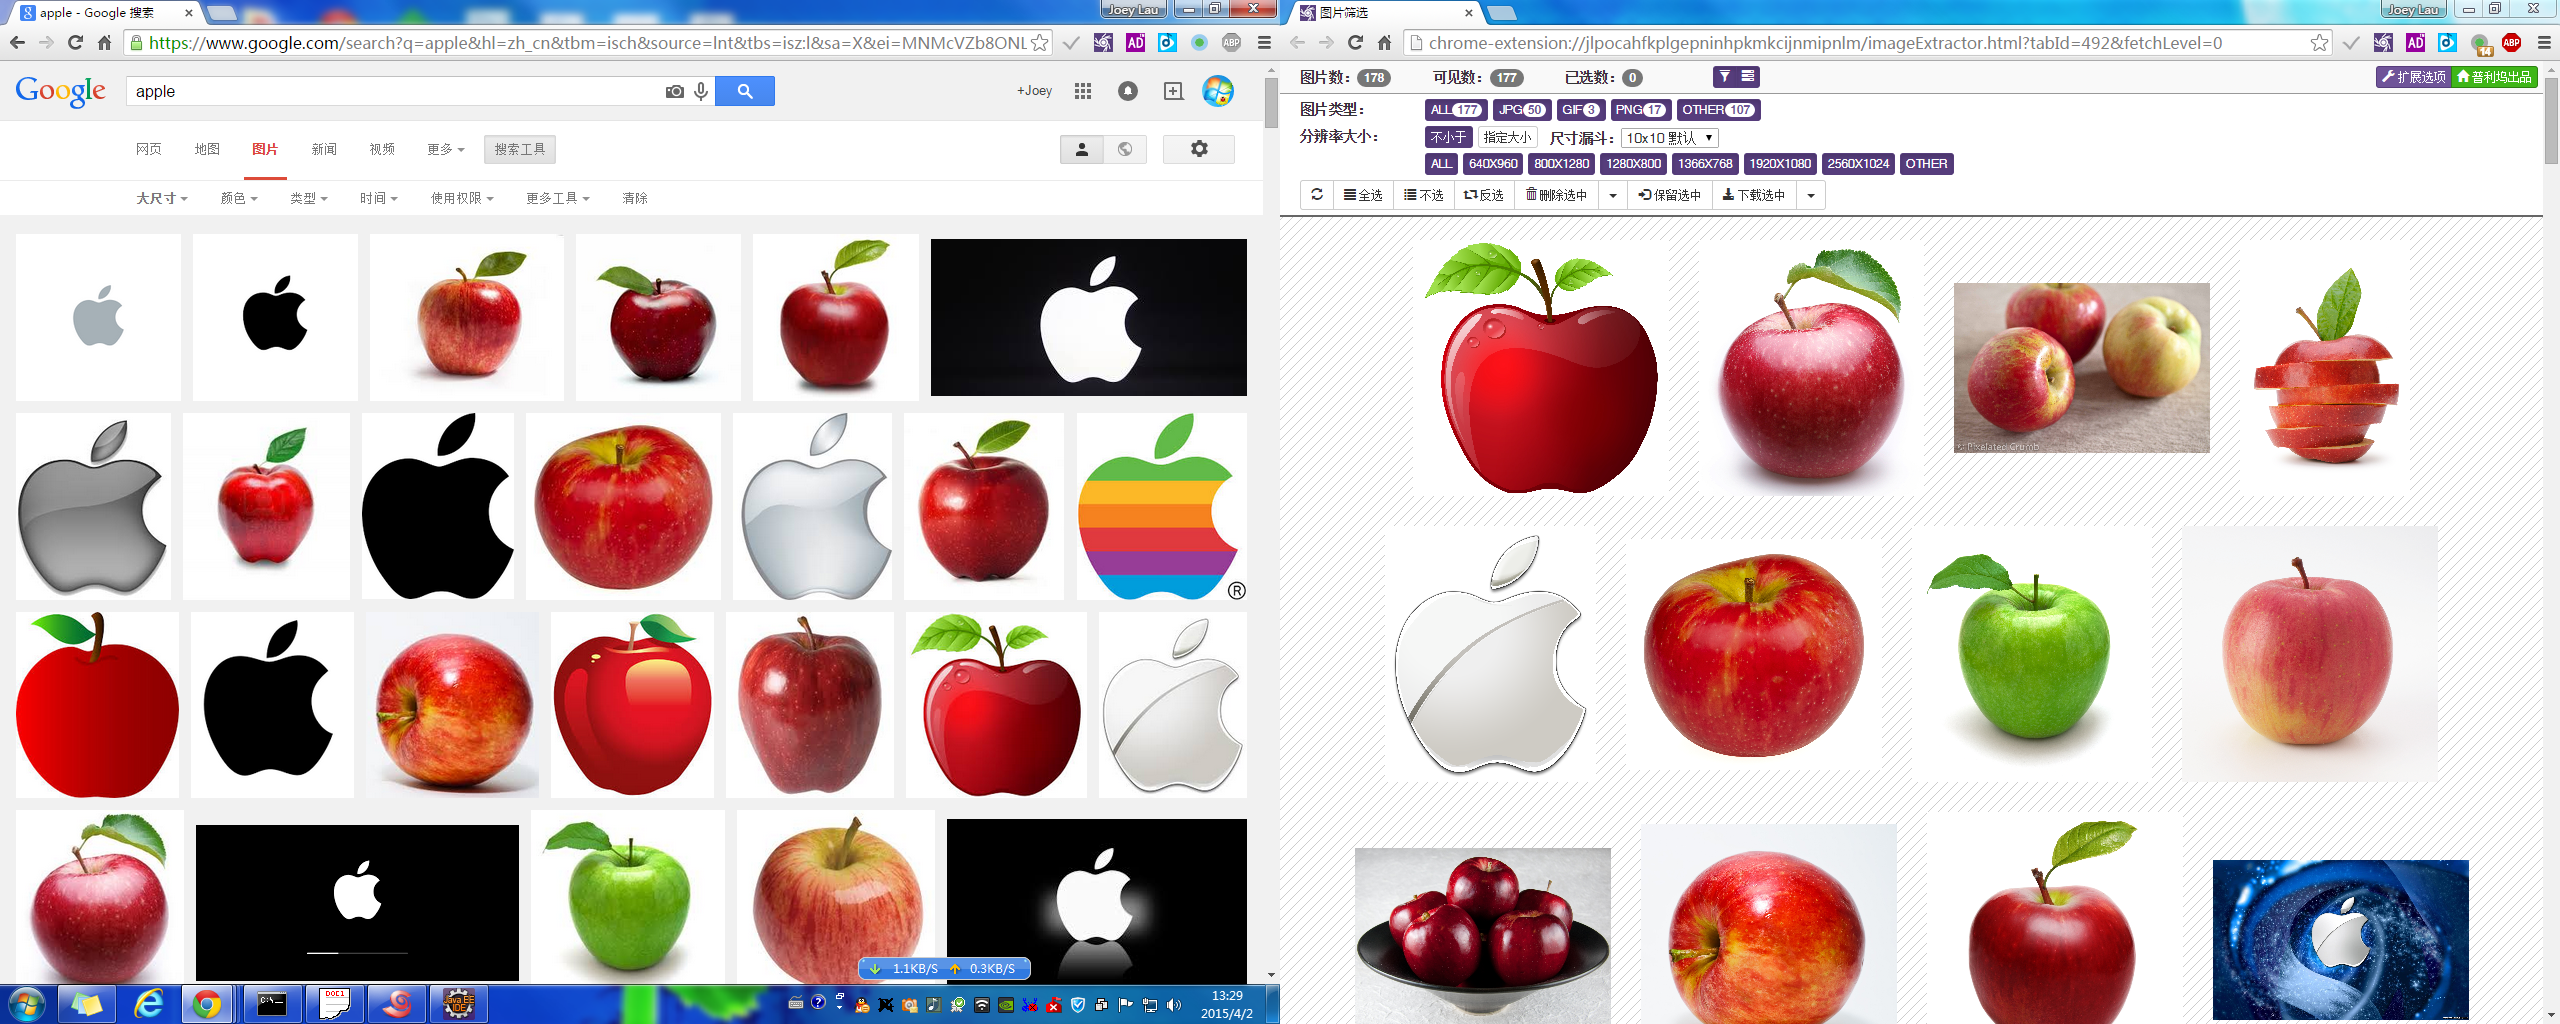Expand the 更多 search menu
2560x1024 pixels.
click(446, 149)
